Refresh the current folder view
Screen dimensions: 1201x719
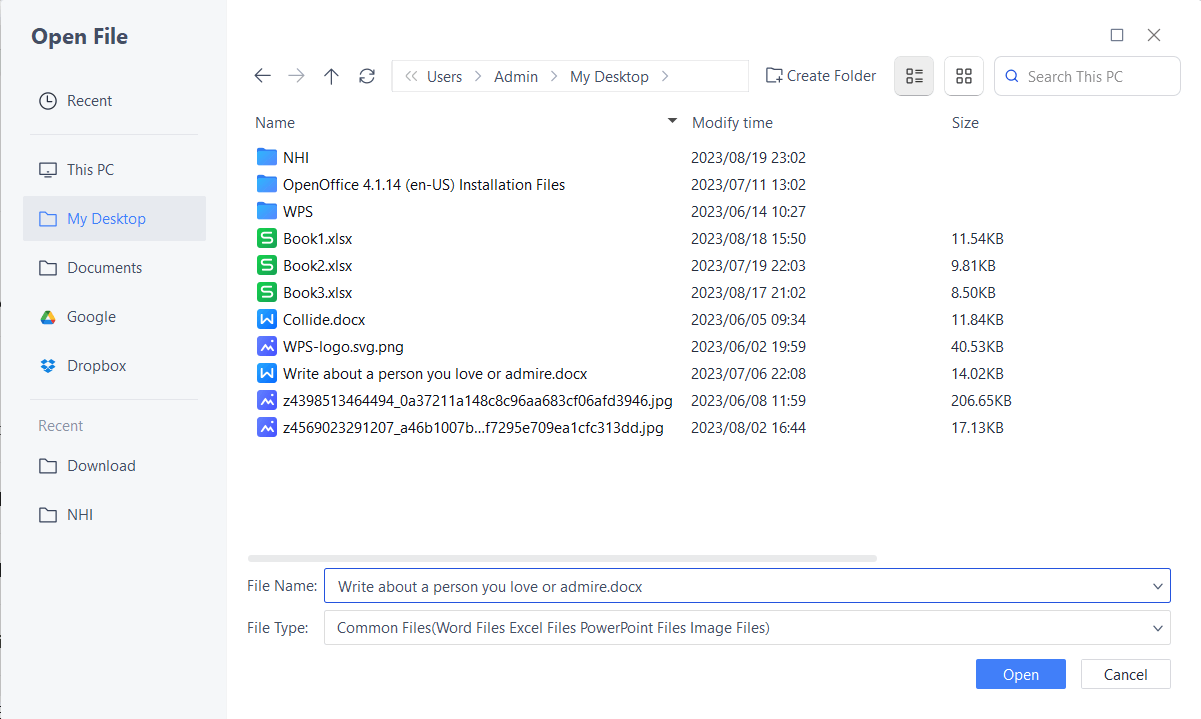click(x=366, y=75)
